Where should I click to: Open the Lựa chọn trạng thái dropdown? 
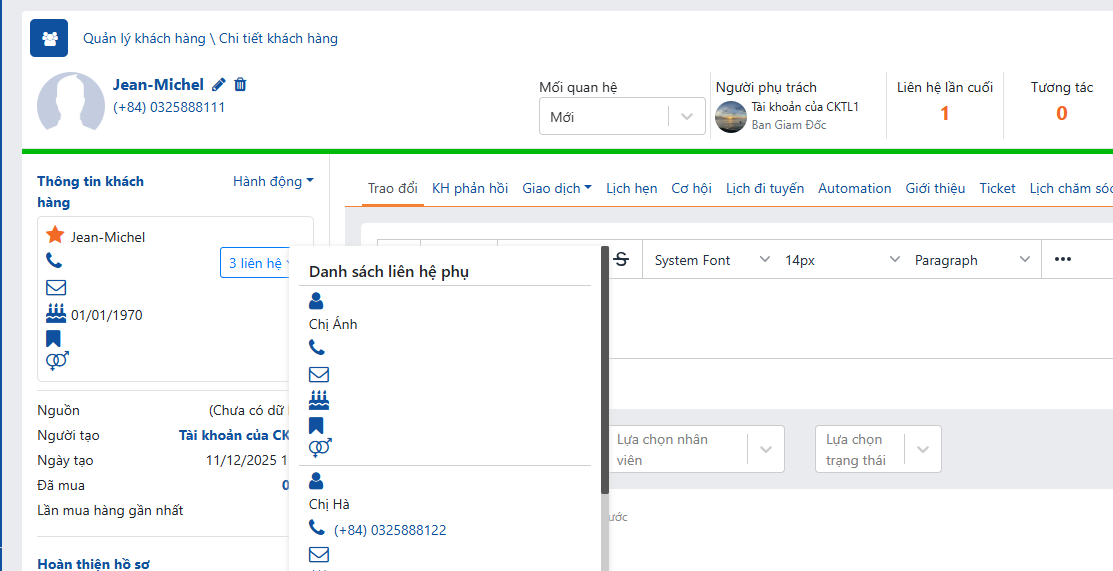[877, 450]
